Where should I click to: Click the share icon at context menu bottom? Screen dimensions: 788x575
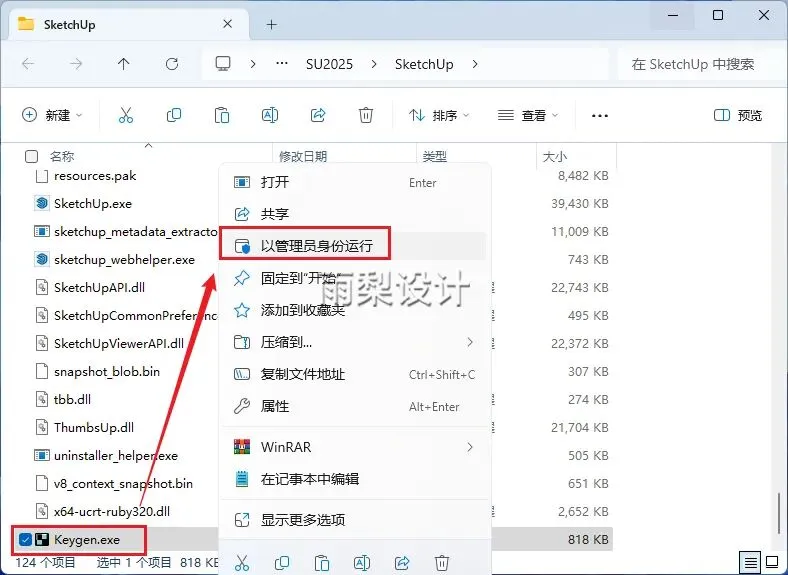pyautogui.click(x=402, y=562)
